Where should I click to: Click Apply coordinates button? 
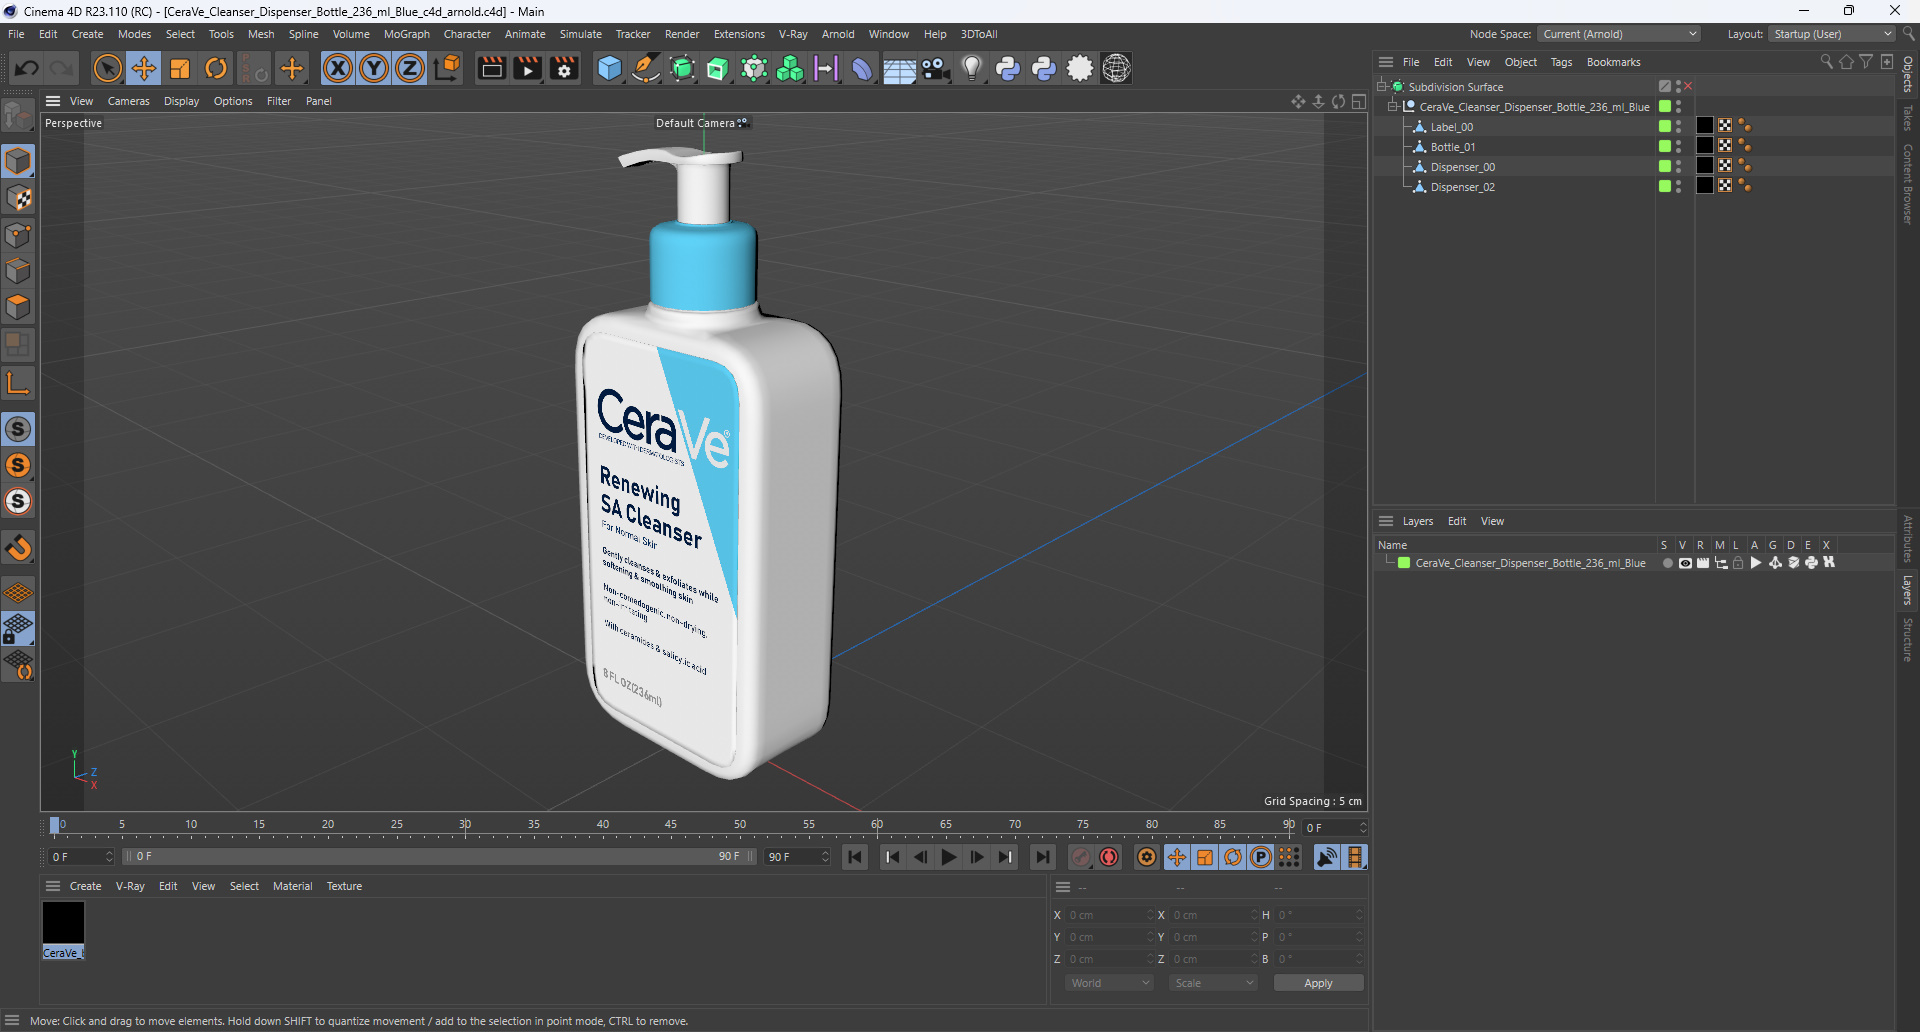(x=1318, y=983)
